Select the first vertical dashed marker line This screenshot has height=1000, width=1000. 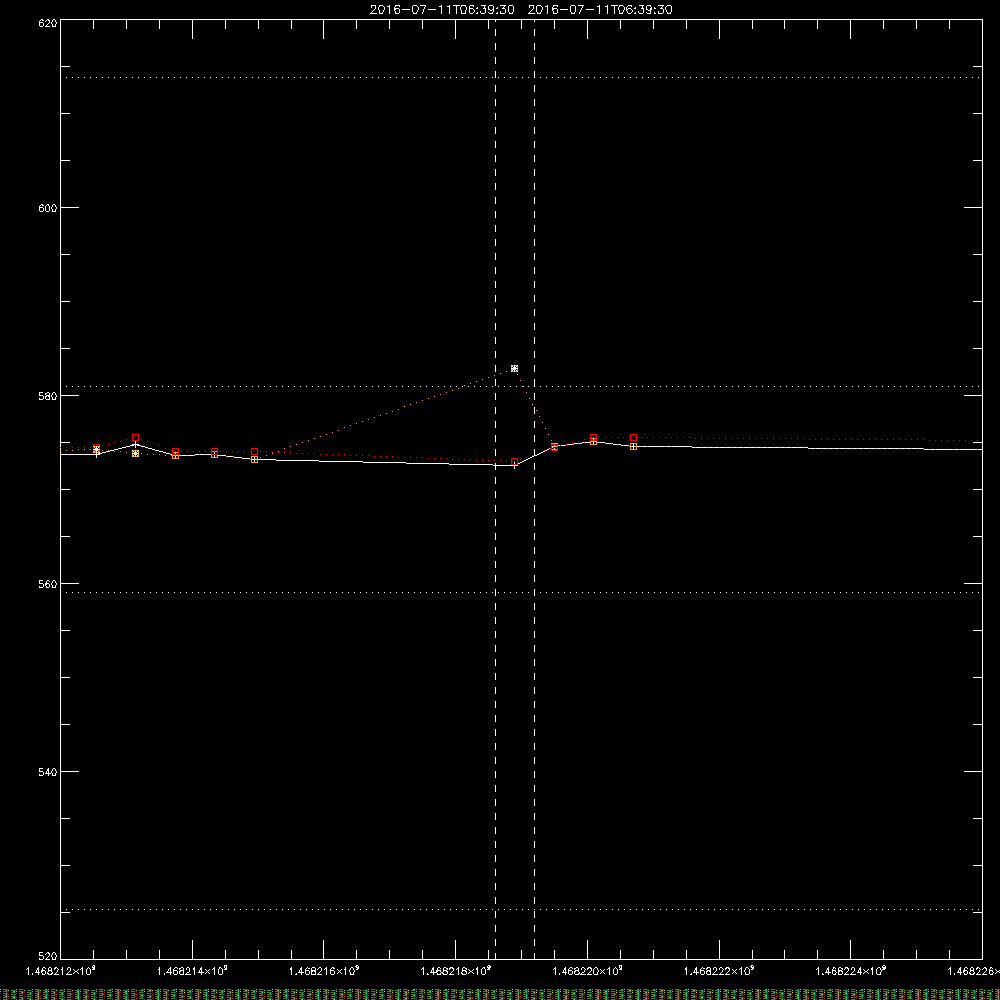coord(496,489)
